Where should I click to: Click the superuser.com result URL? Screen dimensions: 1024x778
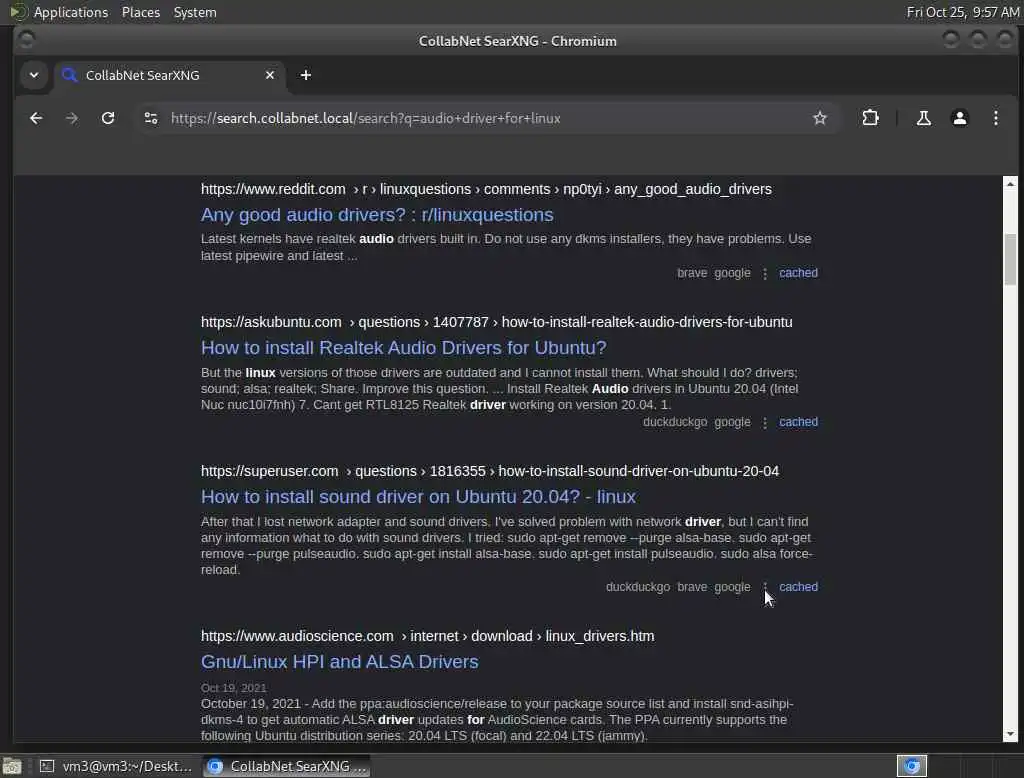click(490, 471)
